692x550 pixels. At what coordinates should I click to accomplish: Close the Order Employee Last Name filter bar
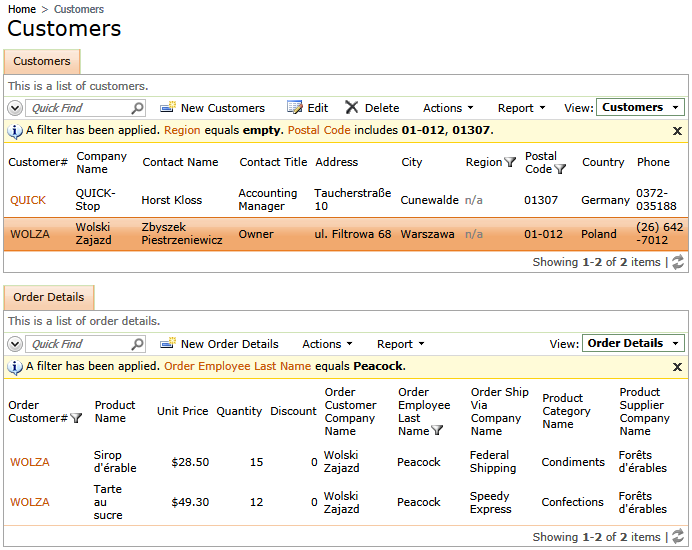(x=677, y=367)
